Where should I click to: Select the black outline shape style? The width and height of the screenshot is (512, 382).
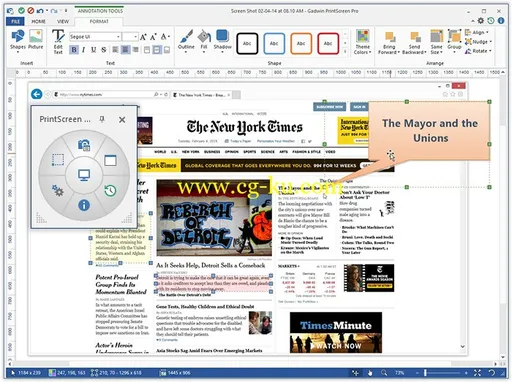247,43
